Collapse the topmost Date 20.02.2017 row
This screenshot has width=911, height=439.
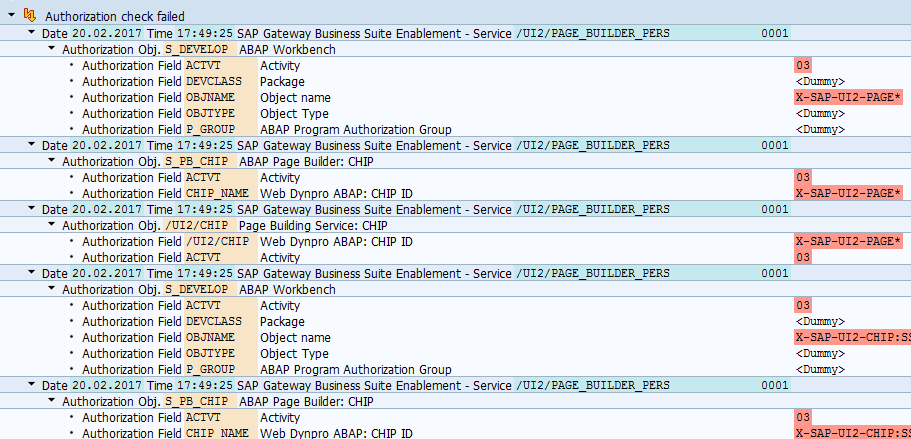(32, 33)
